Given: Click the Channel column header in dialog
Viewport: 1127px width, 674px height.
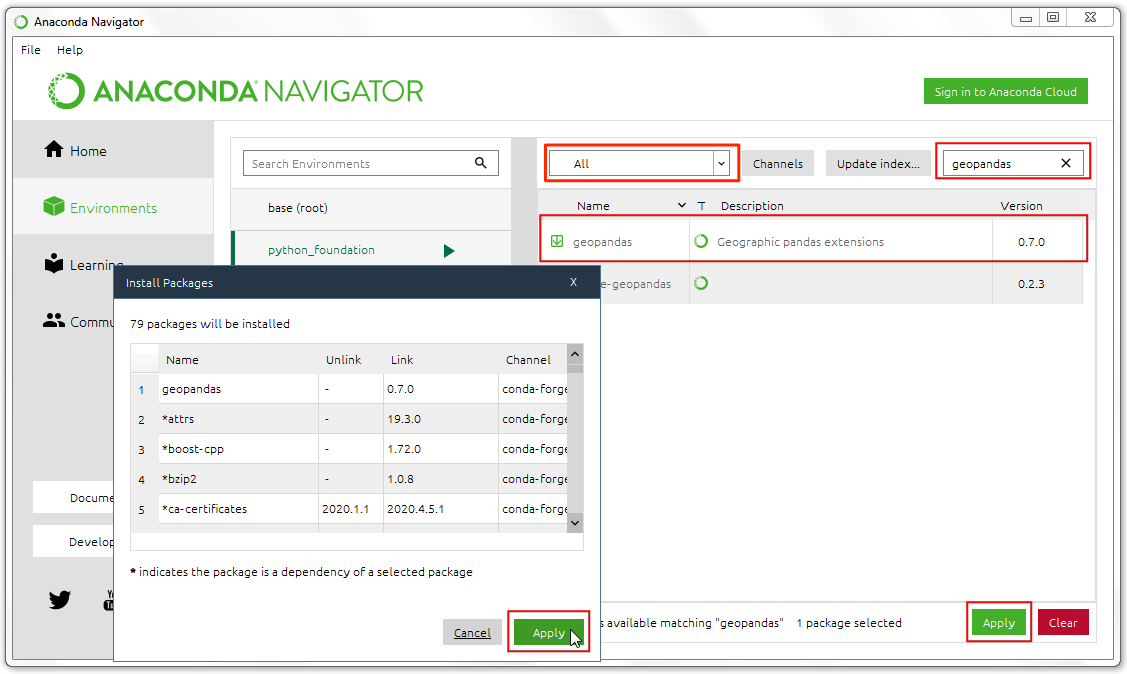Looking at the screenshot, I should (528, 359).
